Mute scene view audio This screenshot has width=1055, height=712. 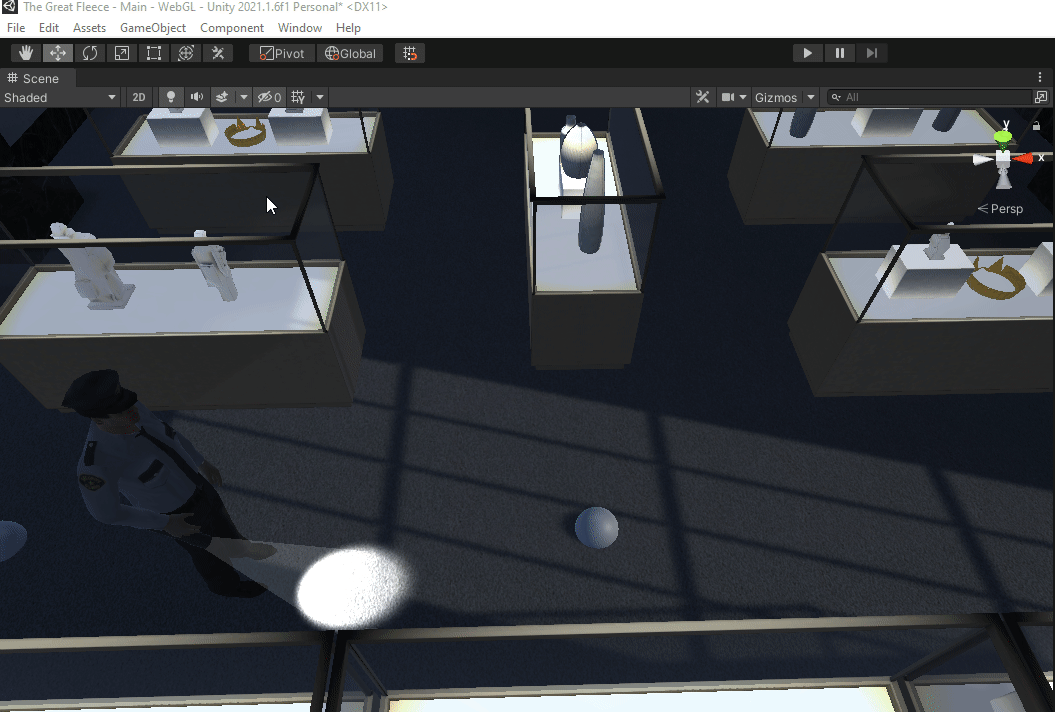[196, 96]
